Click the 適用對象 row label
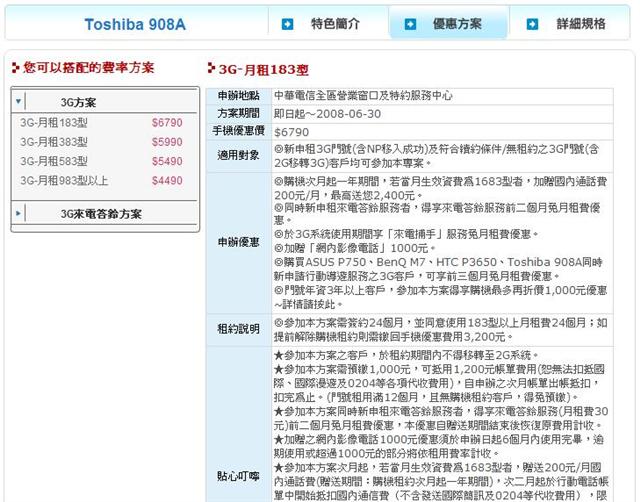The height and width of the screenshot is (502, 640). click(x=238, y=155)
